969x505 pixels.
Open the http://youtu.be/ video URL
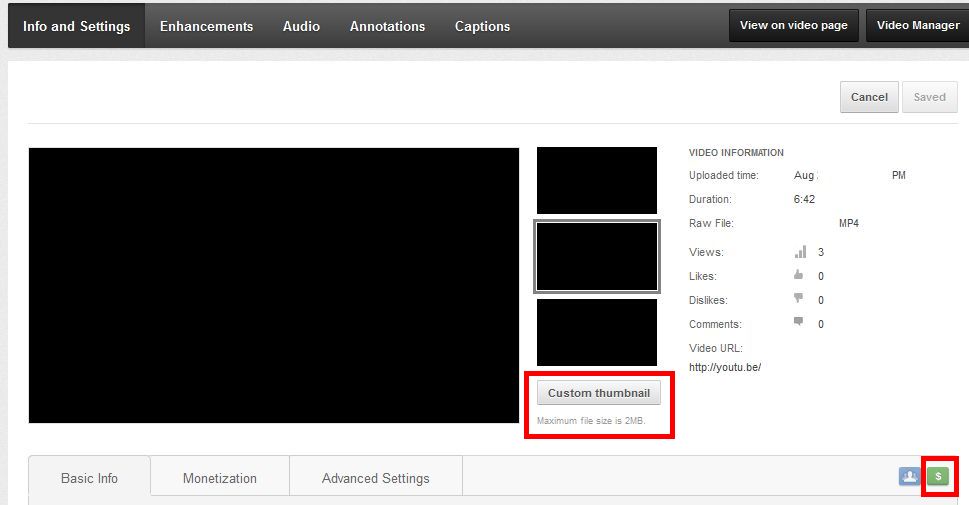[x=724, y=367]
